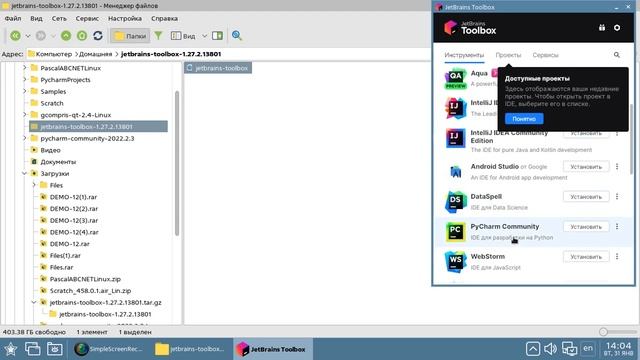Open the file search magnifier

[237, 36]
